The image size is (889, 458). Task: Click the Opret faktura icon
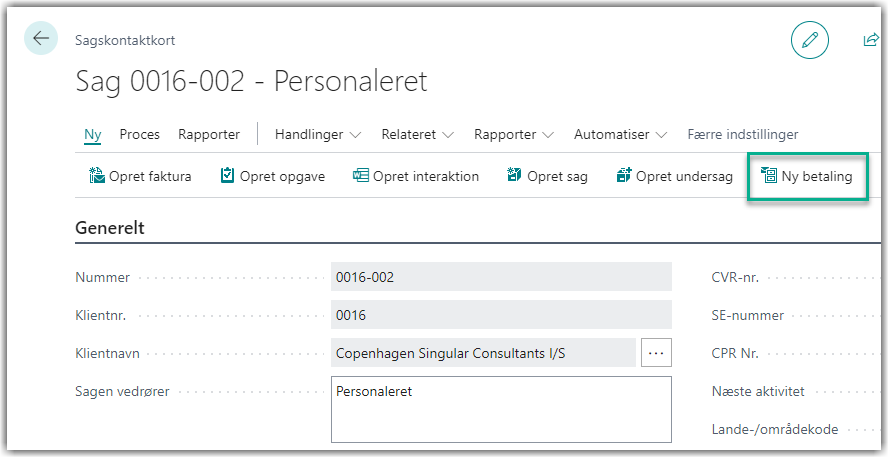[97, 176]
